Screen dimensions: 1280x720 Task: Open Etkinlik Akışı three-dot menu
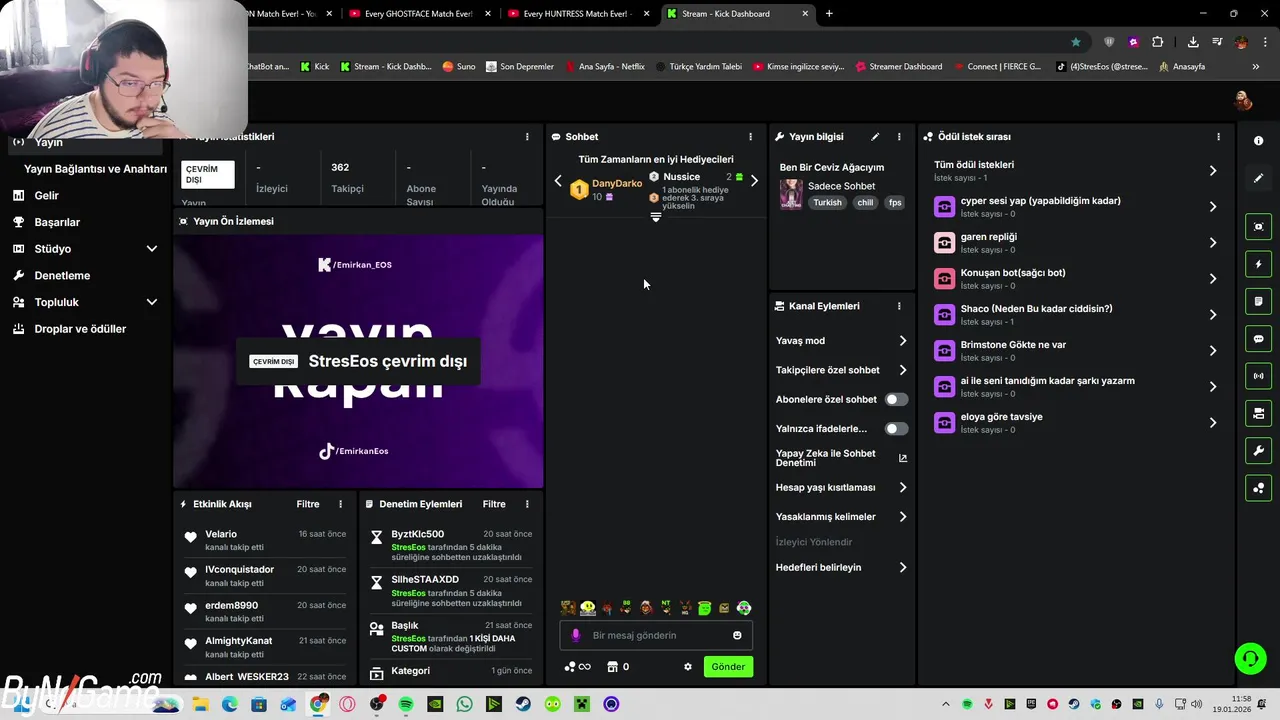click(x=340, y=504)
